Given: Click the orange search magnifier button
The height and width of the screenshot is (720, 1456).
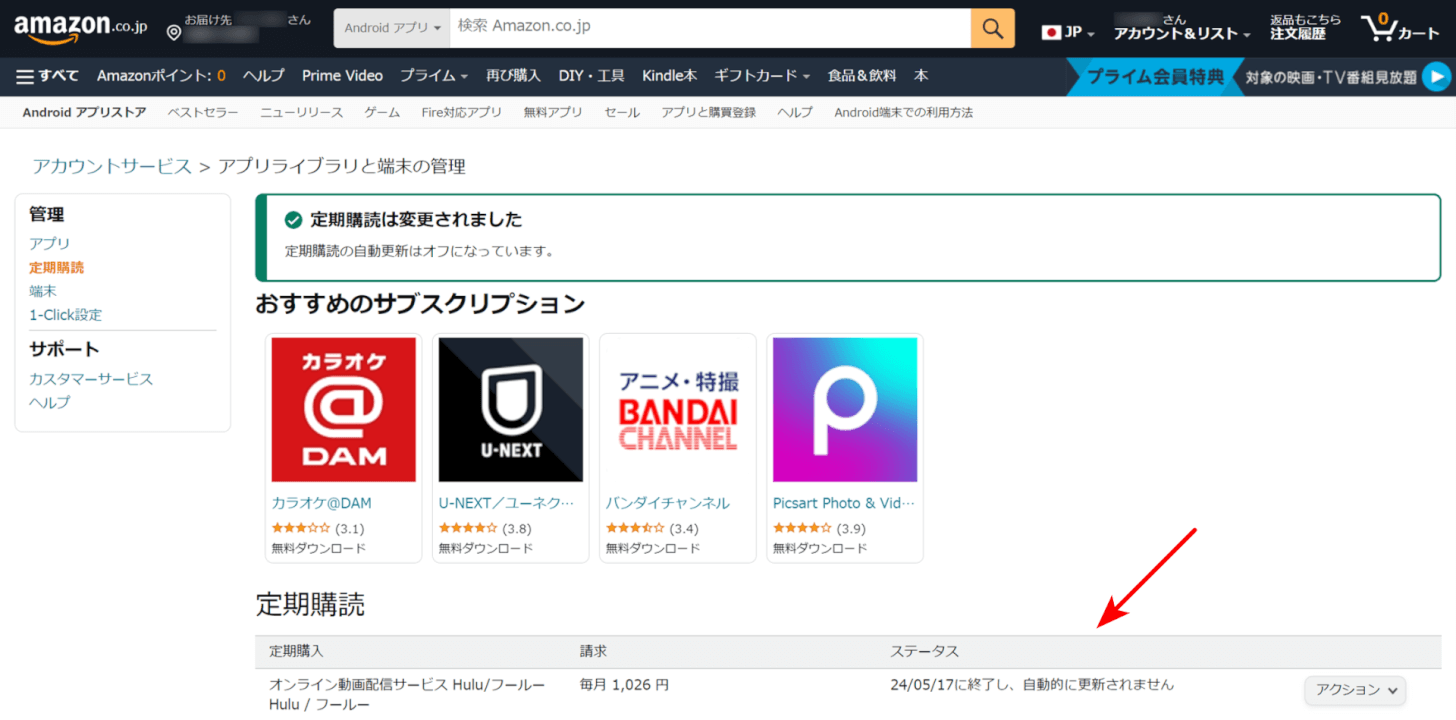Looking at the screenshot, I should 992,28.
